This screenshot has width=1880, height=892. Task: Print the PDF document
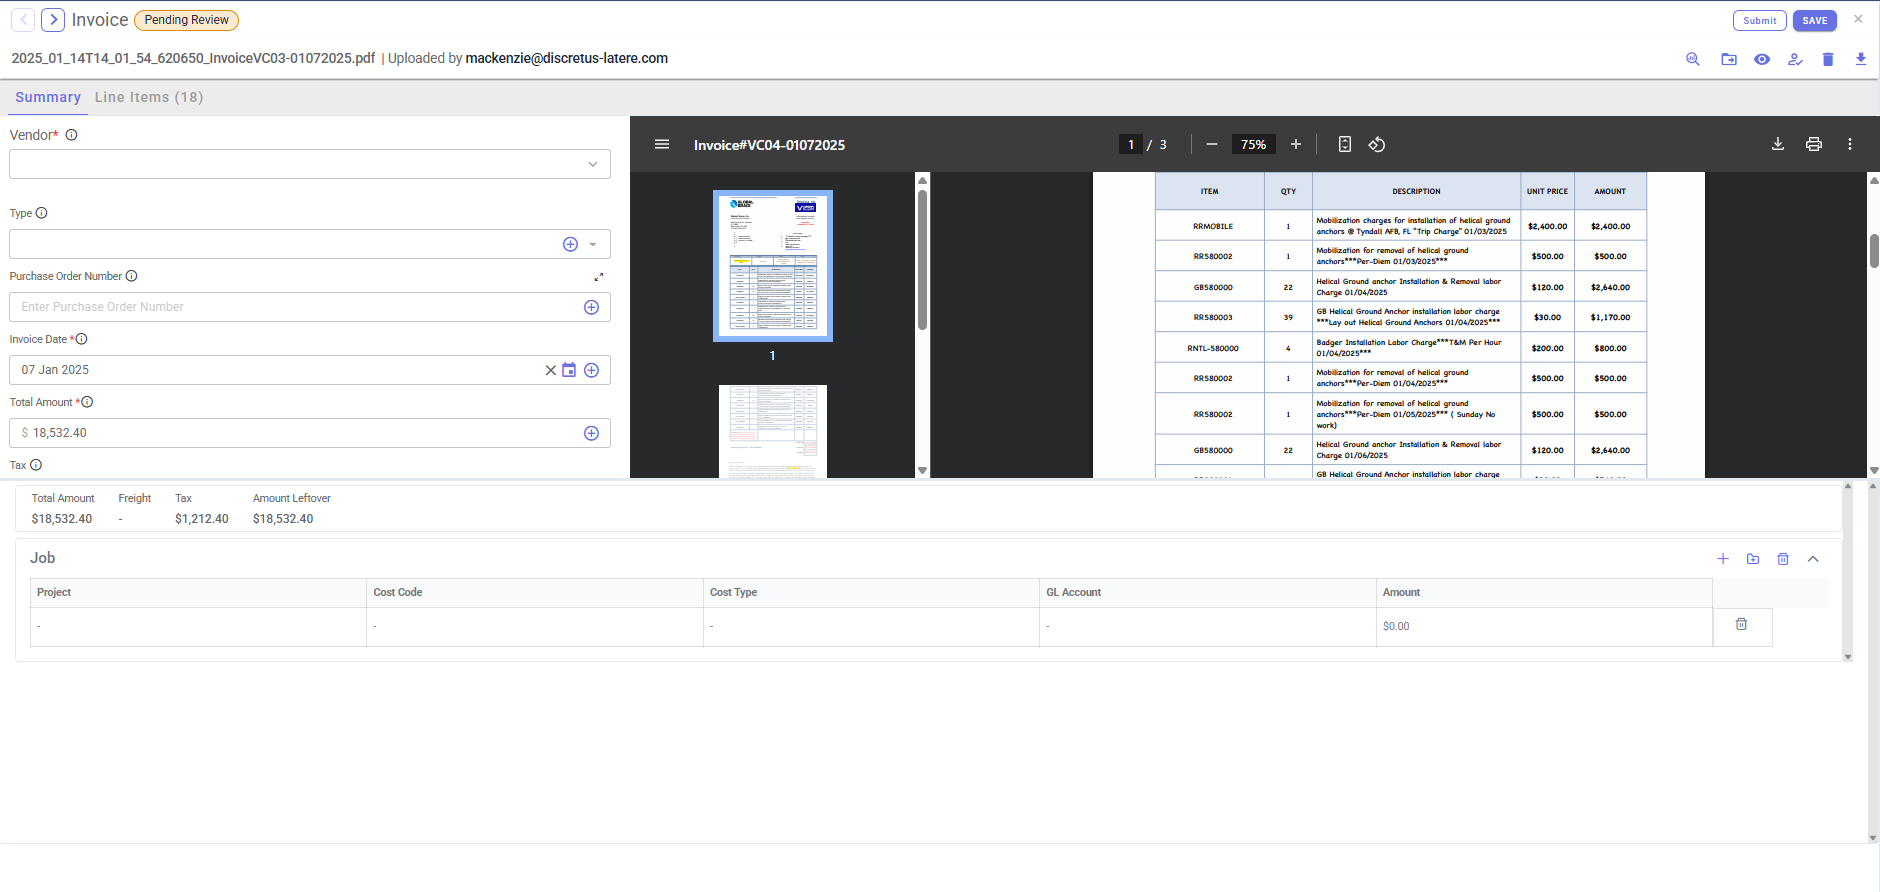(x=1814, y=144)
